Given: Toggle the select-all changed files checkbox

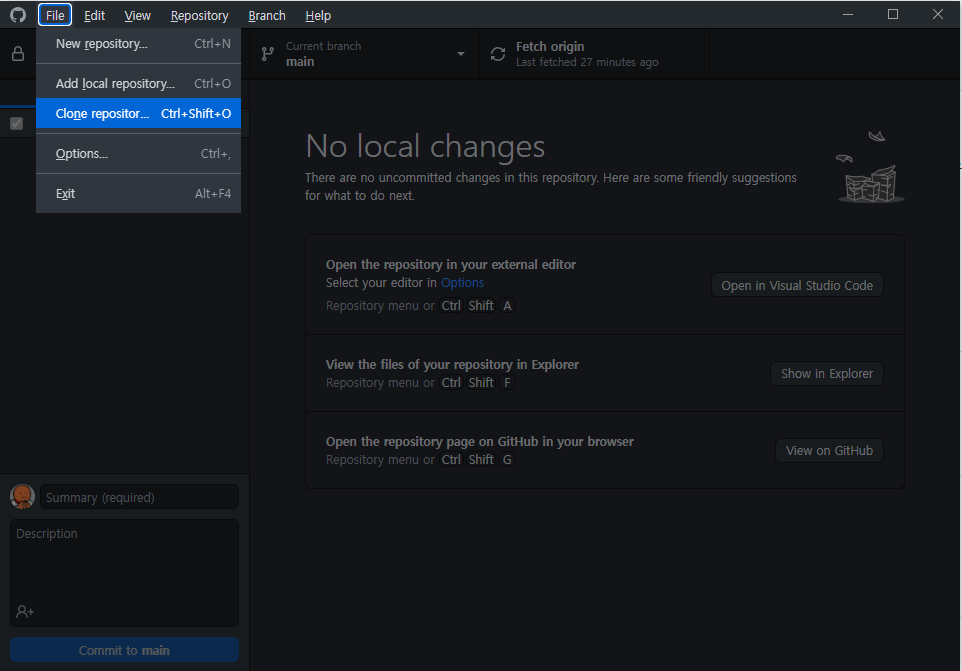Looking at the screenshot, I should coord(17,123).
